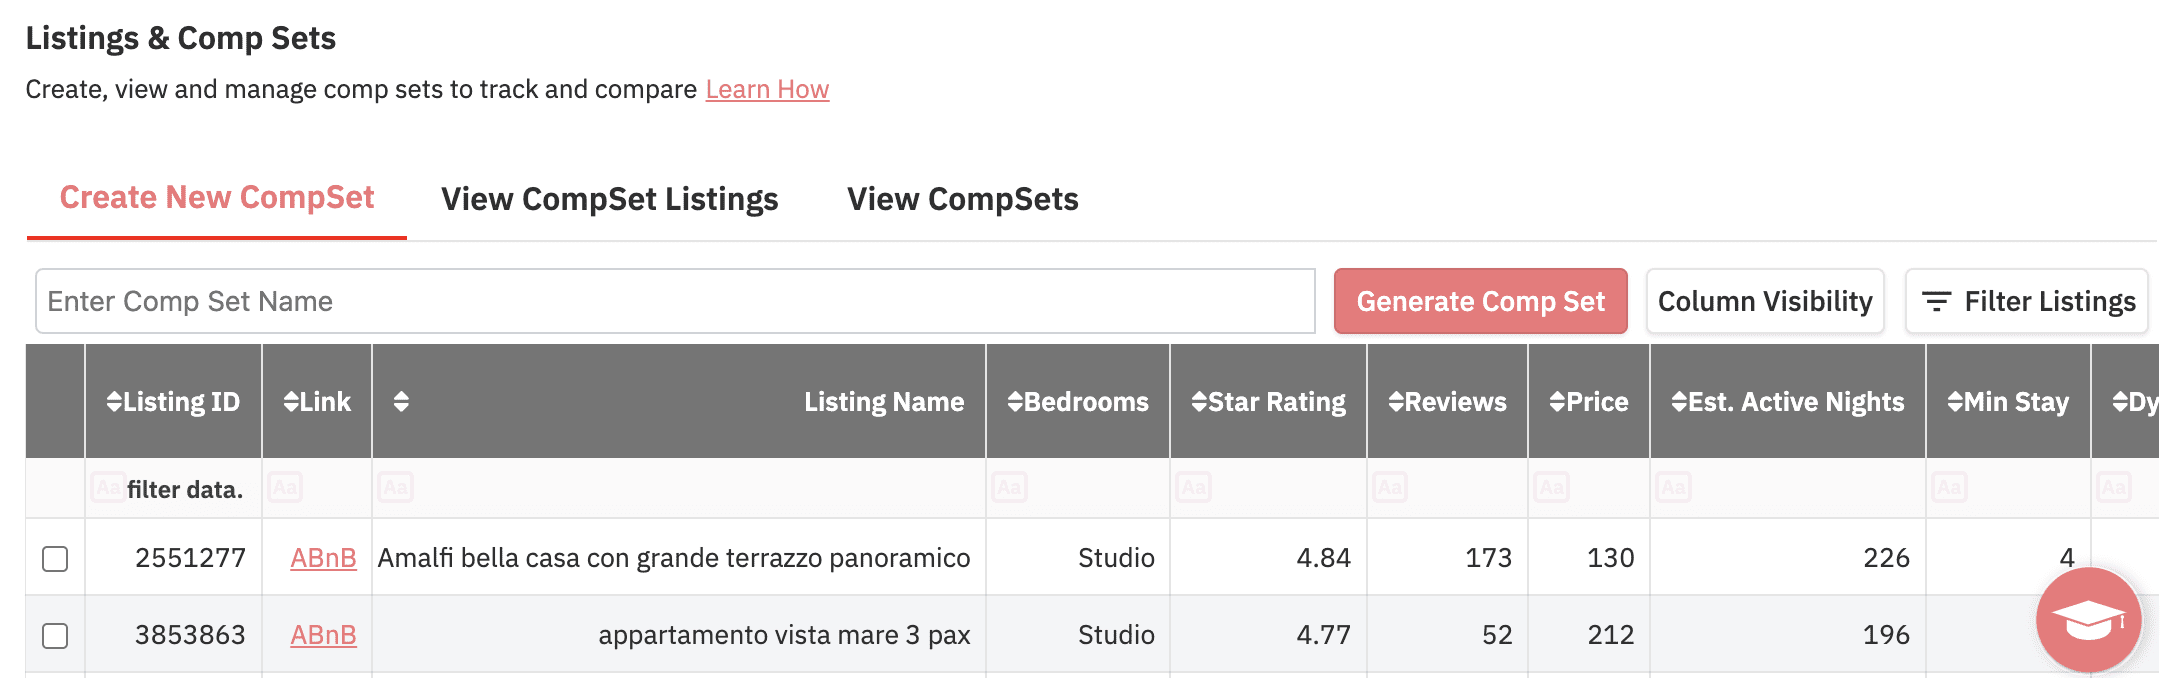Sort by Min Stay arrows

pos(1955,402)
